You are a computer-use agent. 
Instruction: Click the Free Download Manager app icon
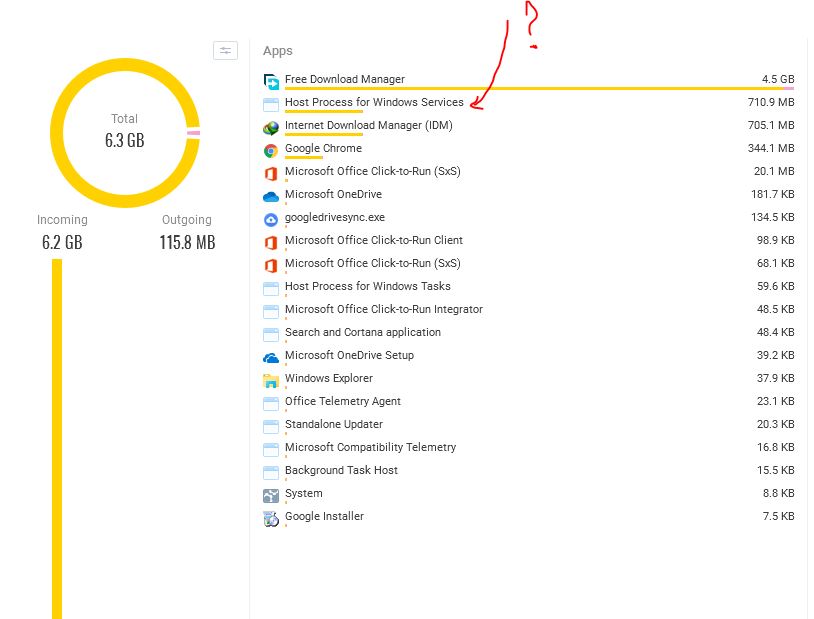point(271,81)
